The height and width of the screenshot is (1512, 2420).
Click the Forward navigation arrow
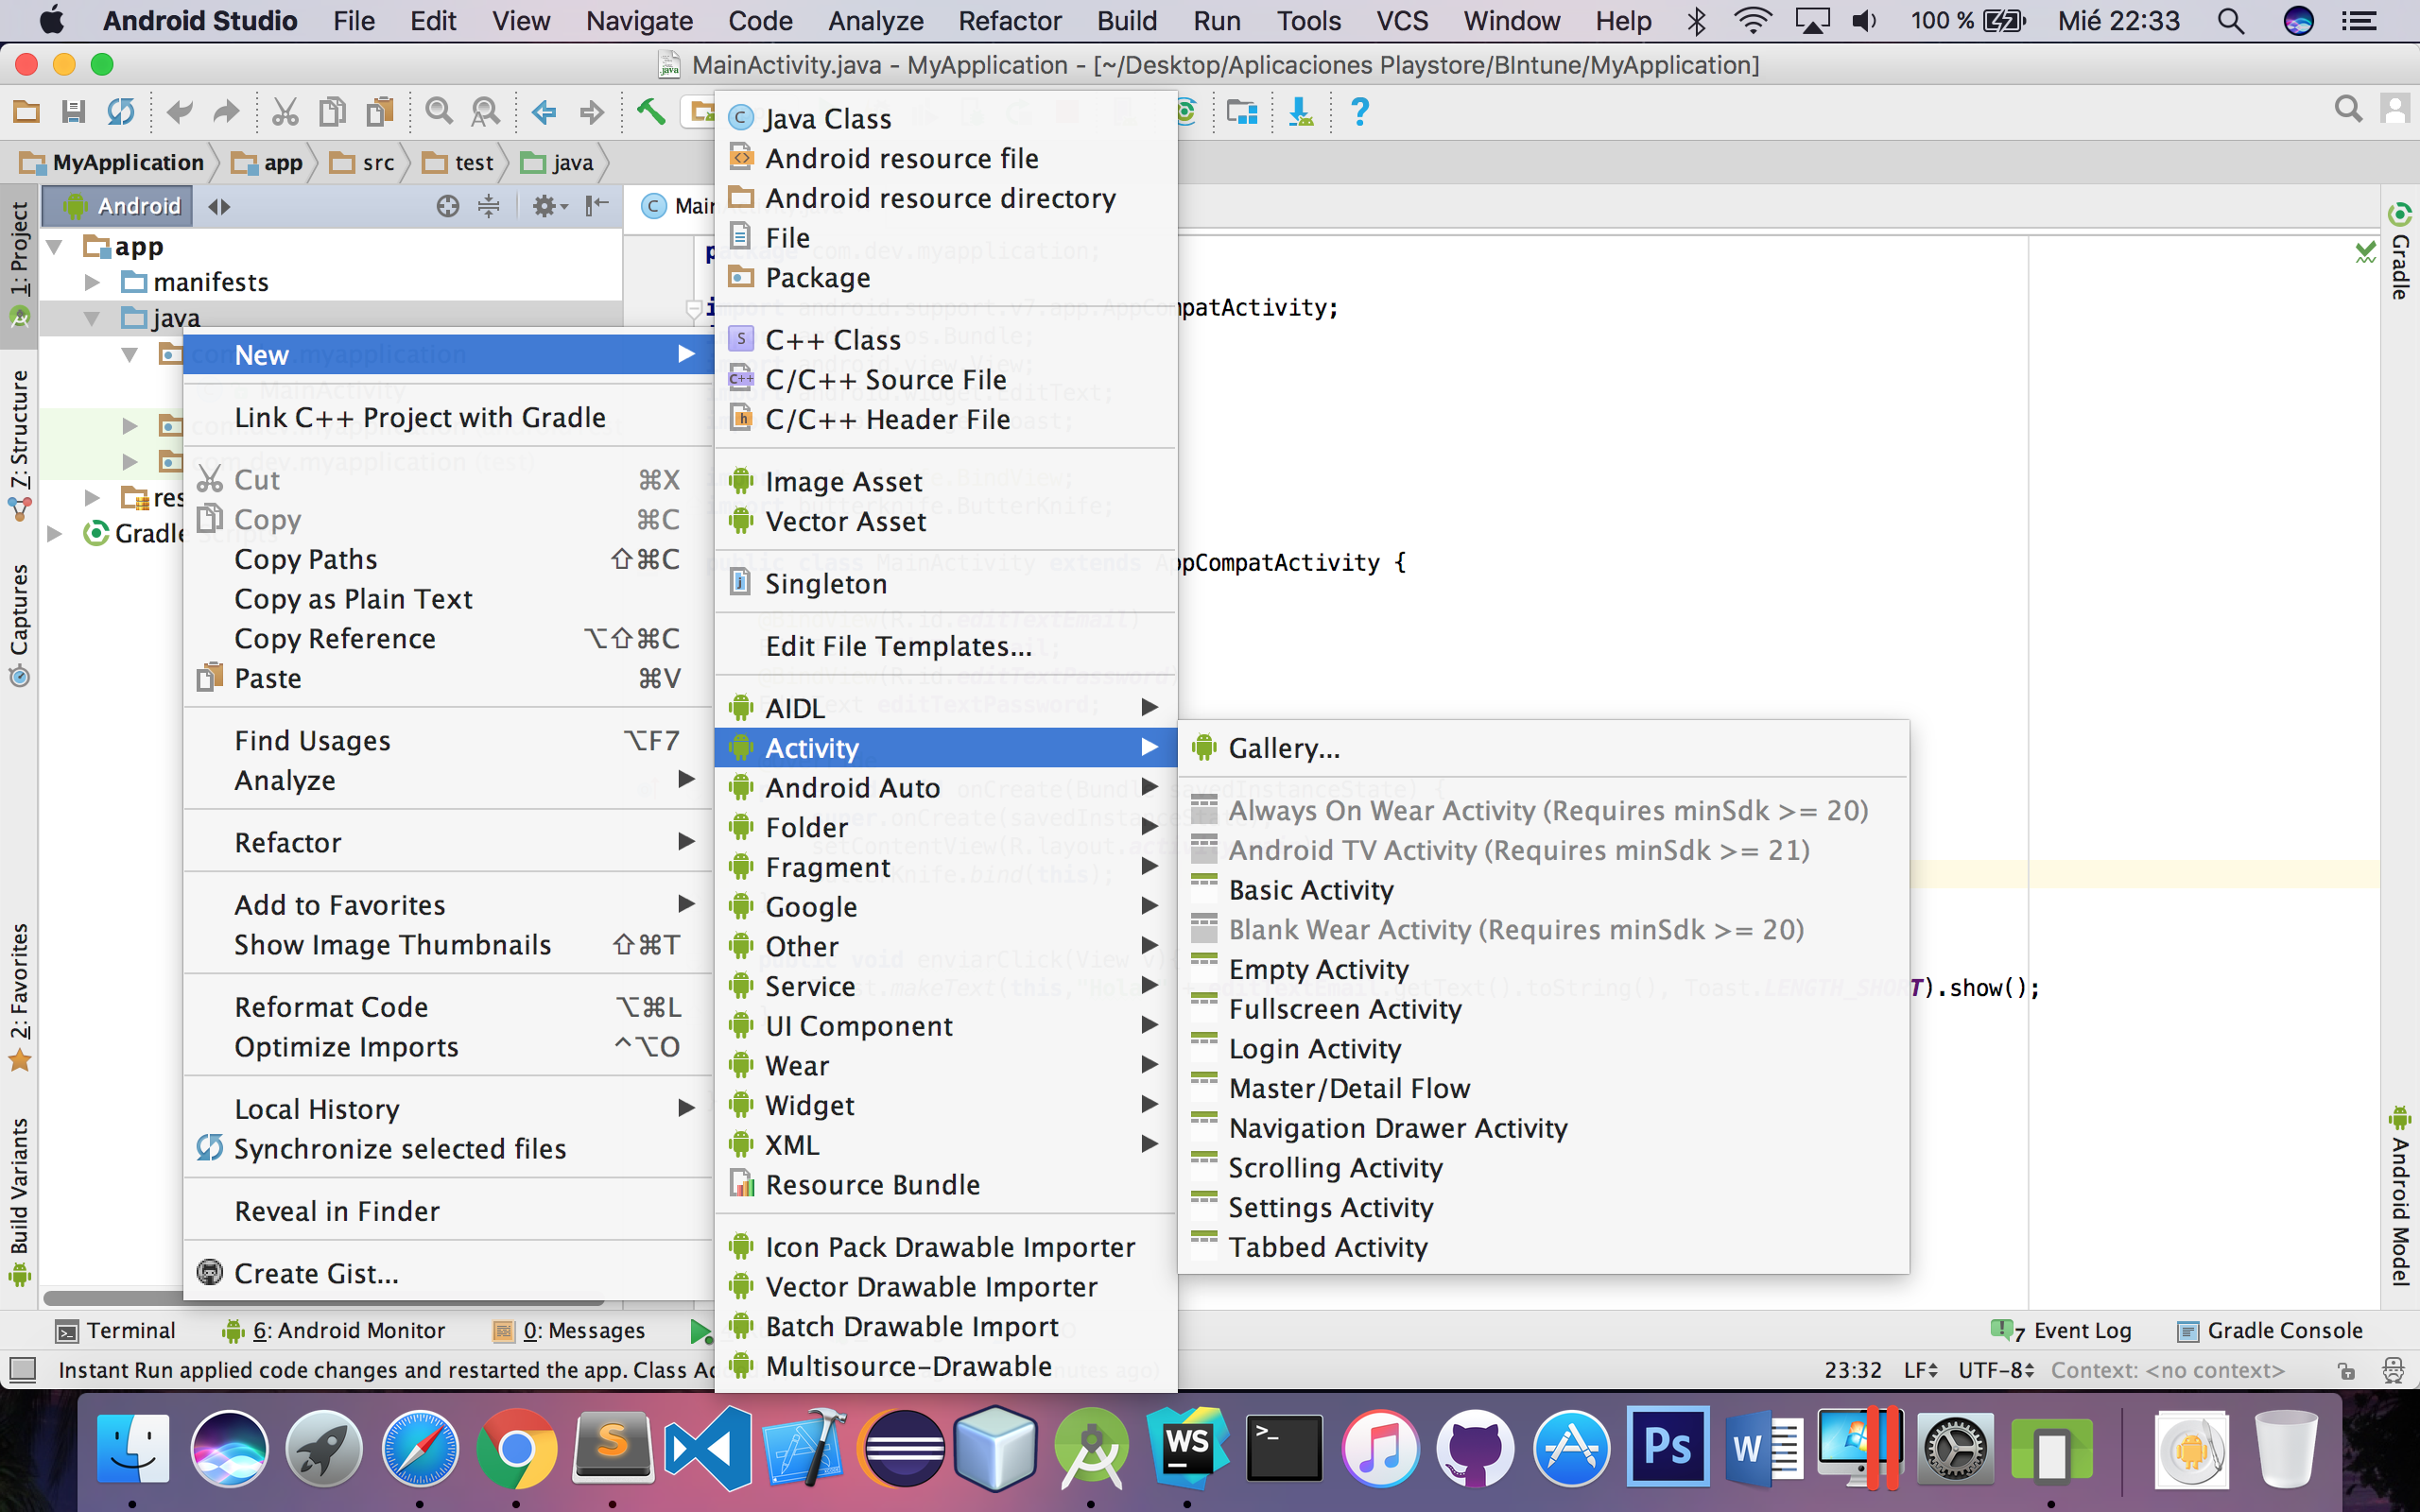[592, 111]
